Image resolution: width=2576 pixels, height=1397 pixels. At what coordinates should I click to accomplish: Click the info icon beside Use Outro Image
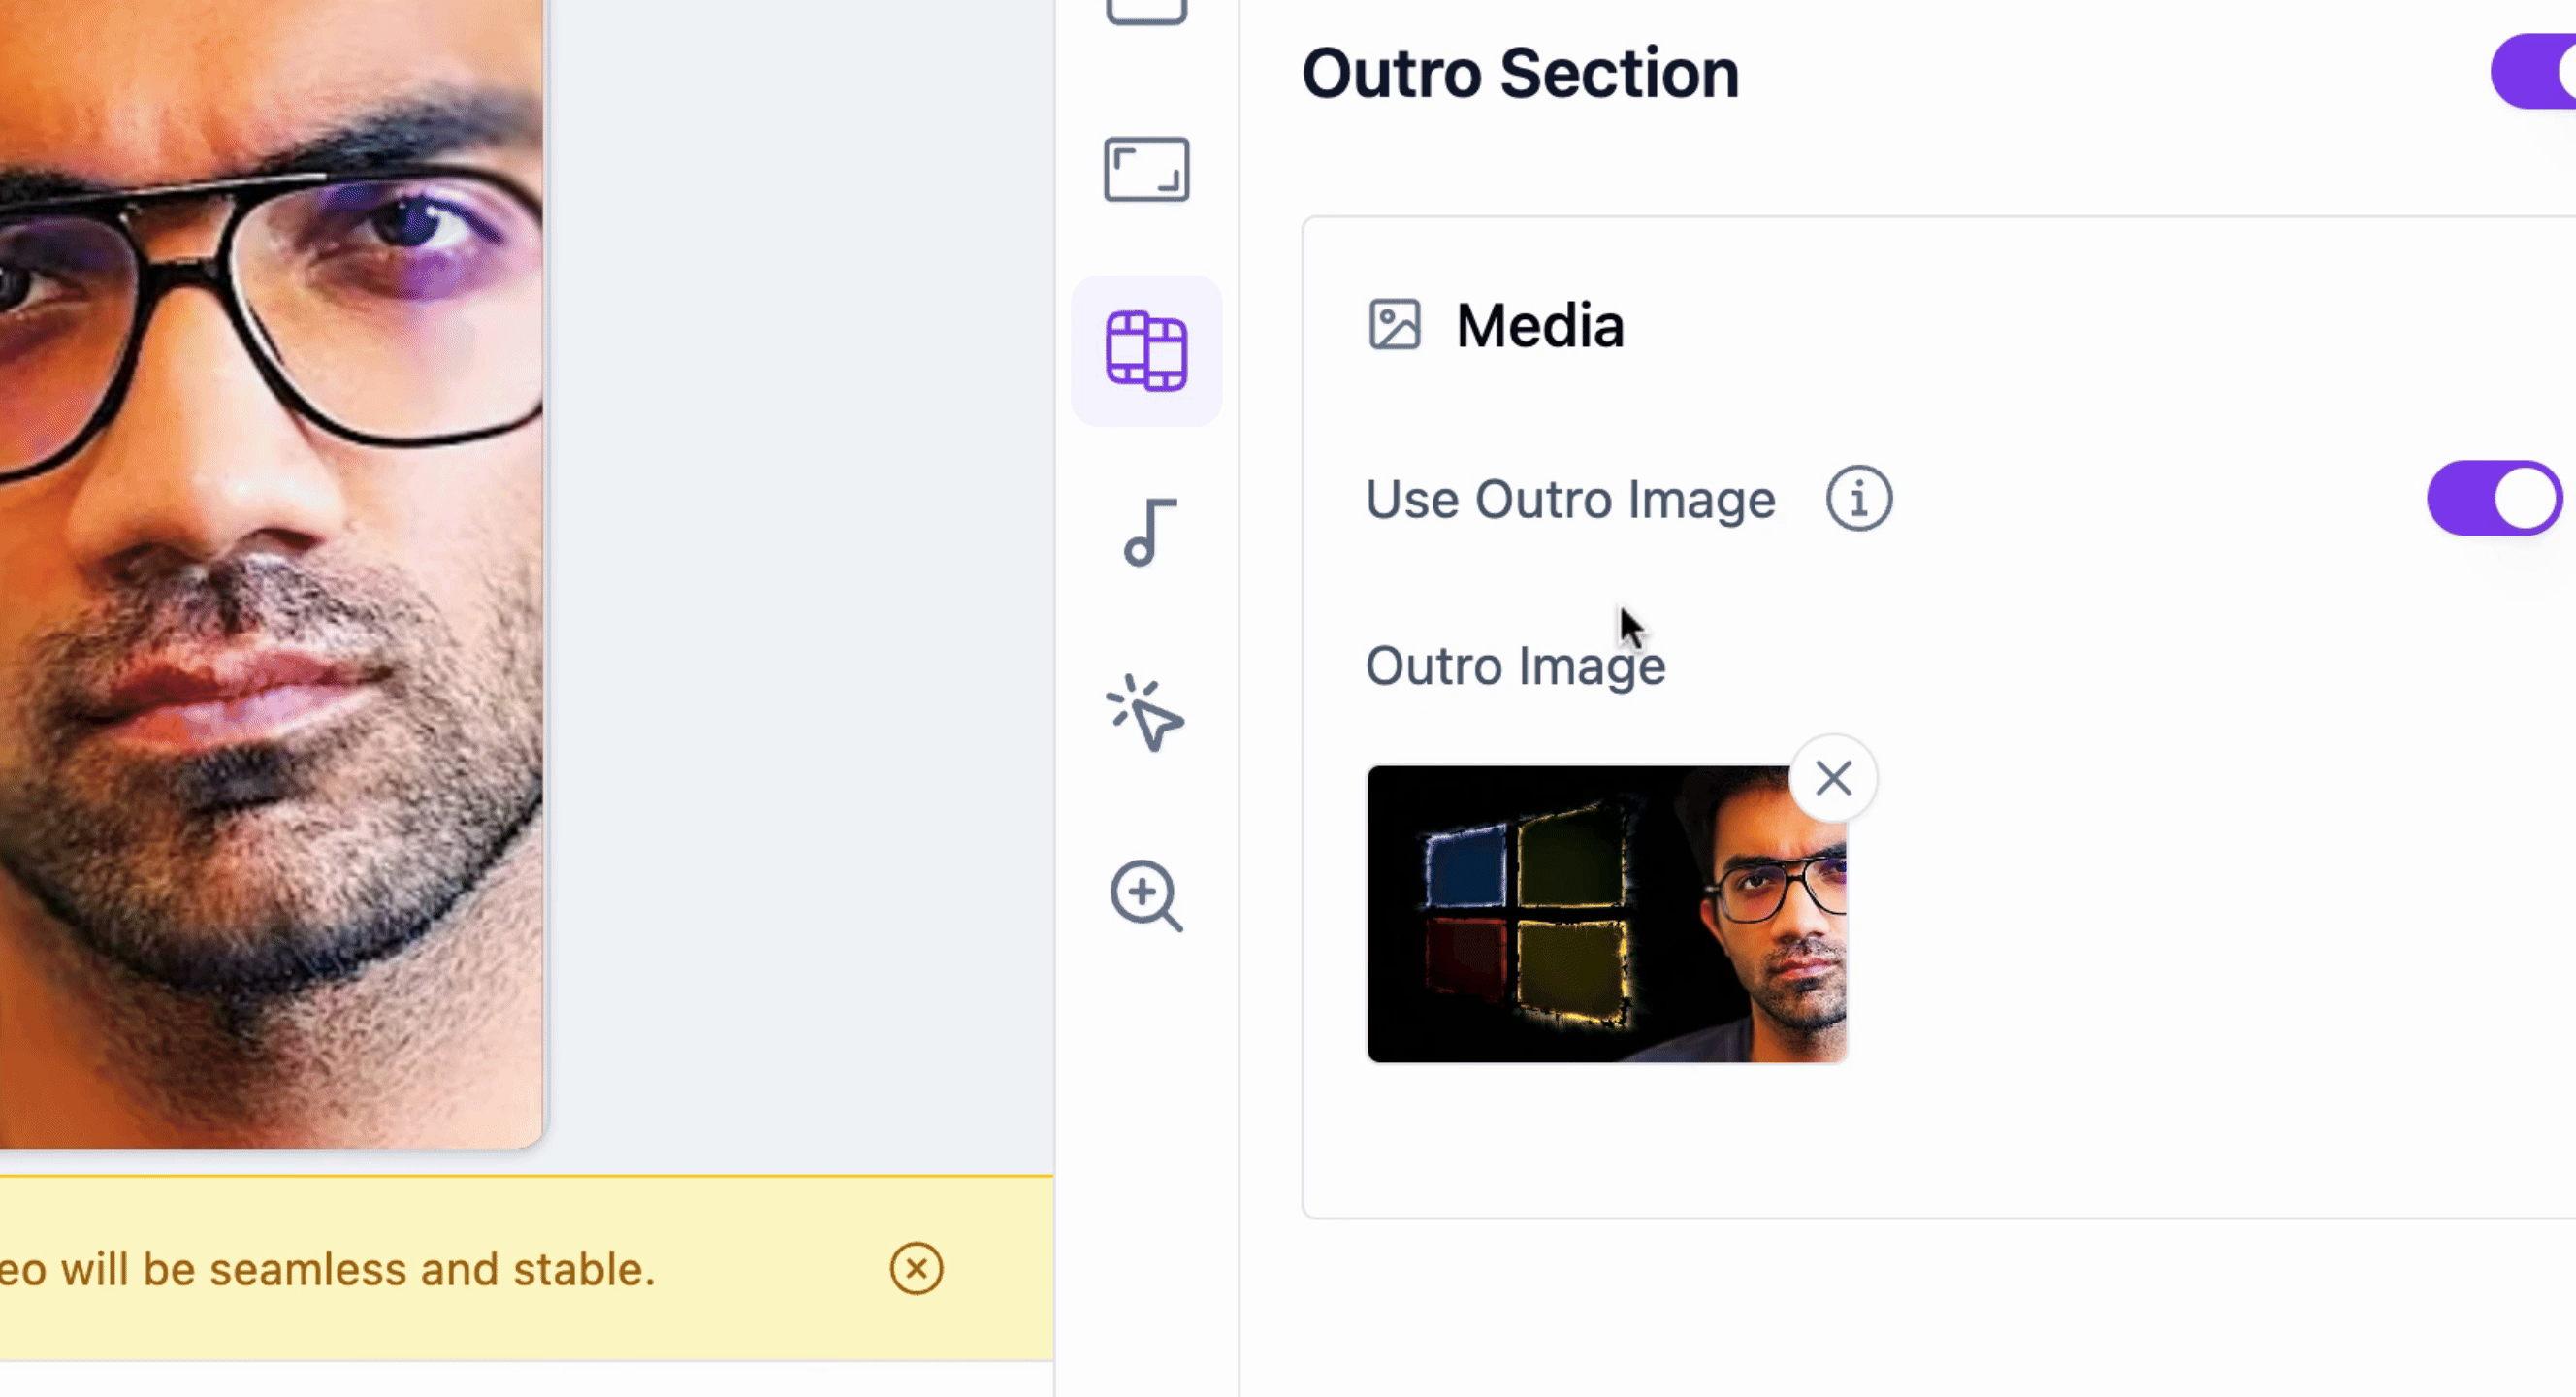pos(1858,498)
